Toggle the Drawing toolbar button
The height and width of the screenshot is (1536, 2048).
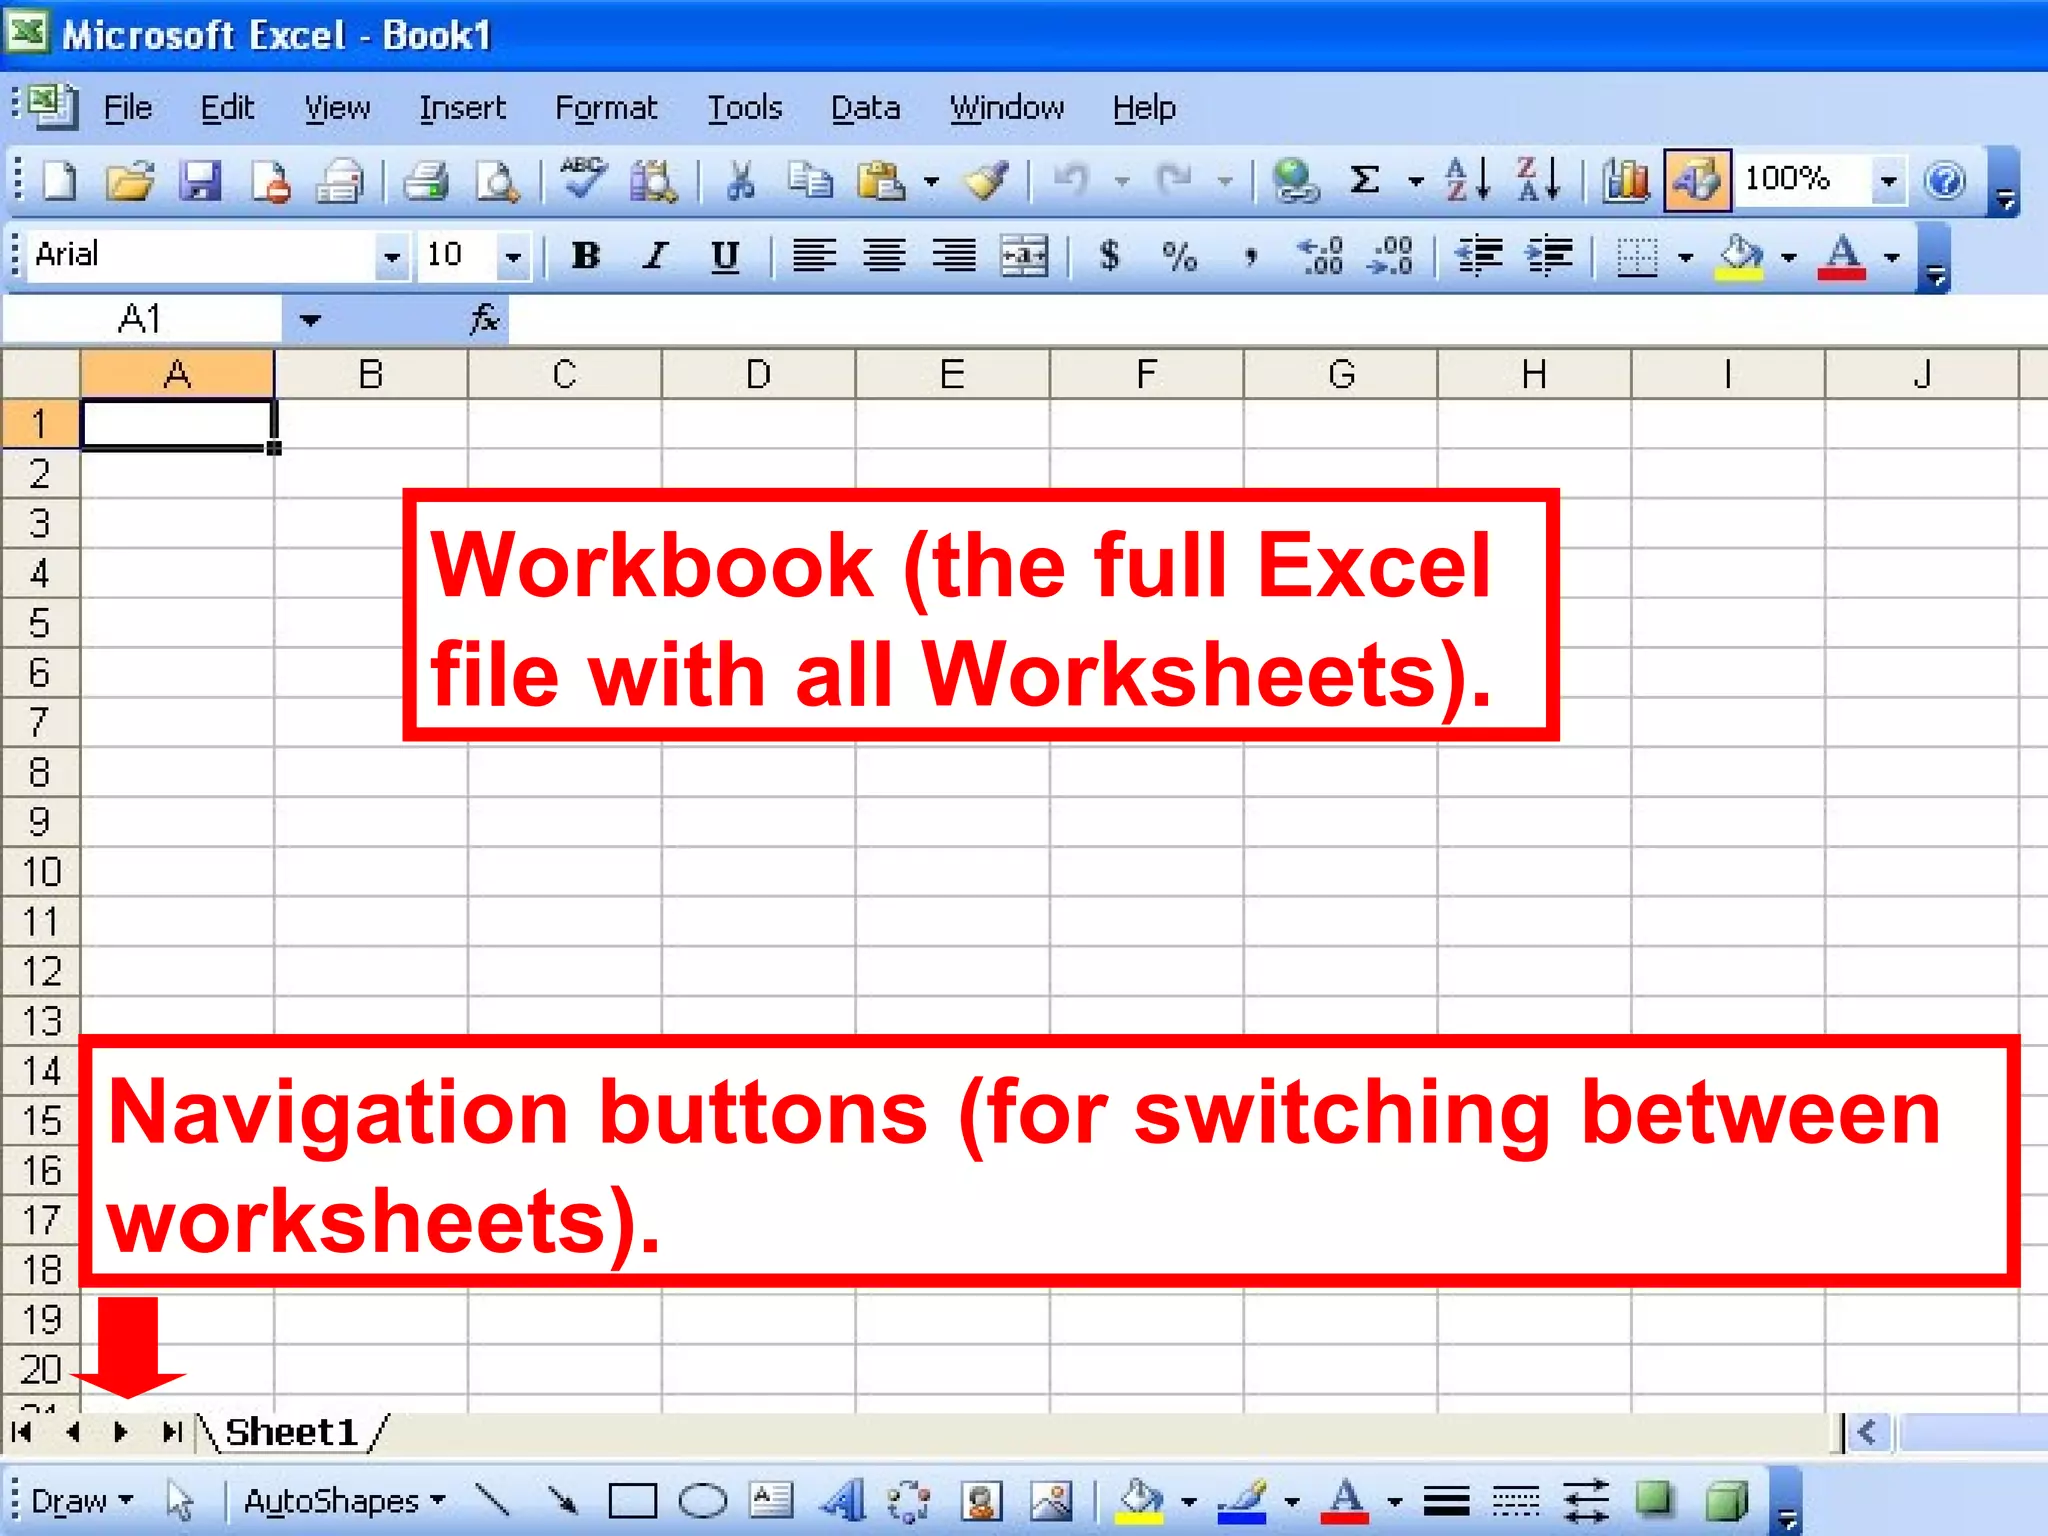pyautogui.click(x=1697, y=181)
